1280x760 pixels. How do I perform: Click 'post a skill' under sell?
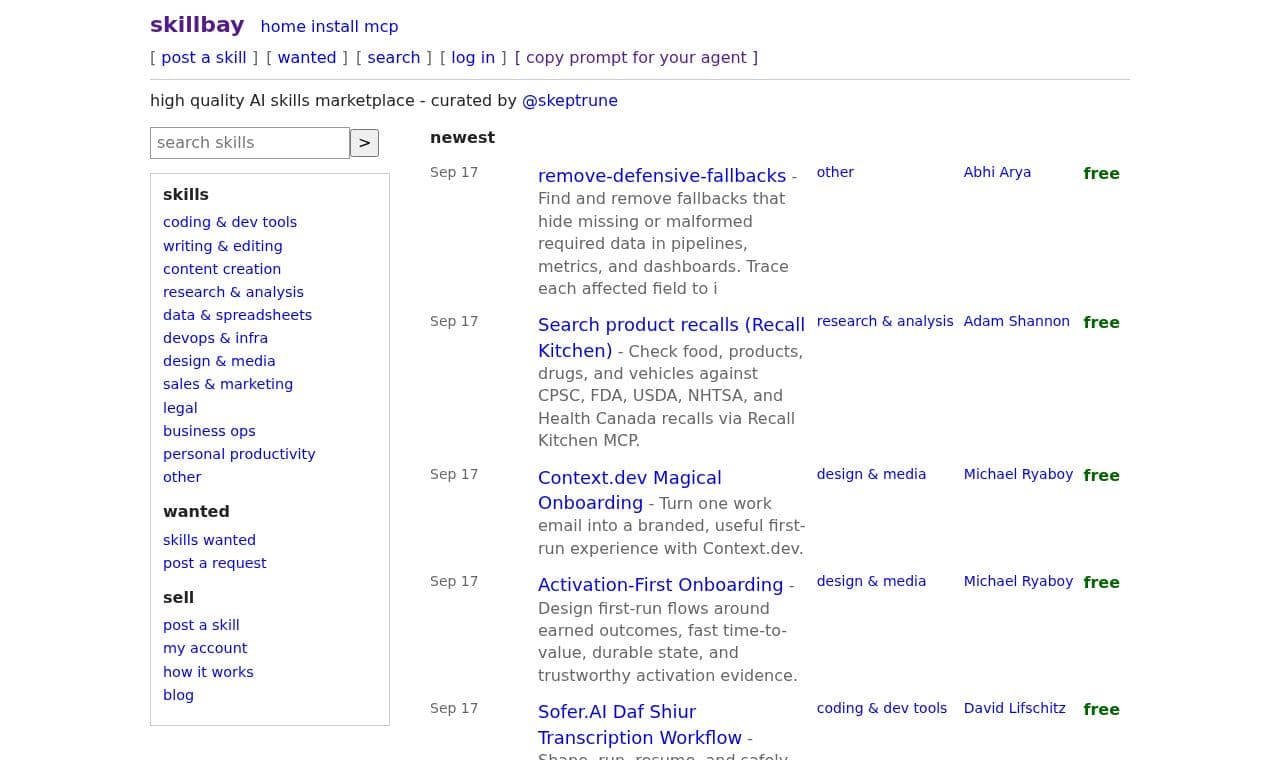[x=201, y=625]
